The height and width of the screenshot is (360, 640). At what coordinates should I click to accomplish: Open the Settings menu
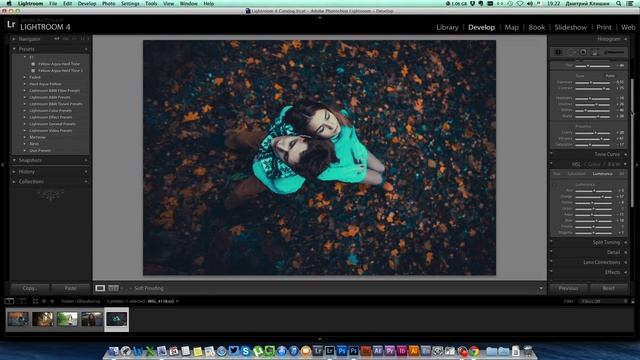tap(130, 4)
